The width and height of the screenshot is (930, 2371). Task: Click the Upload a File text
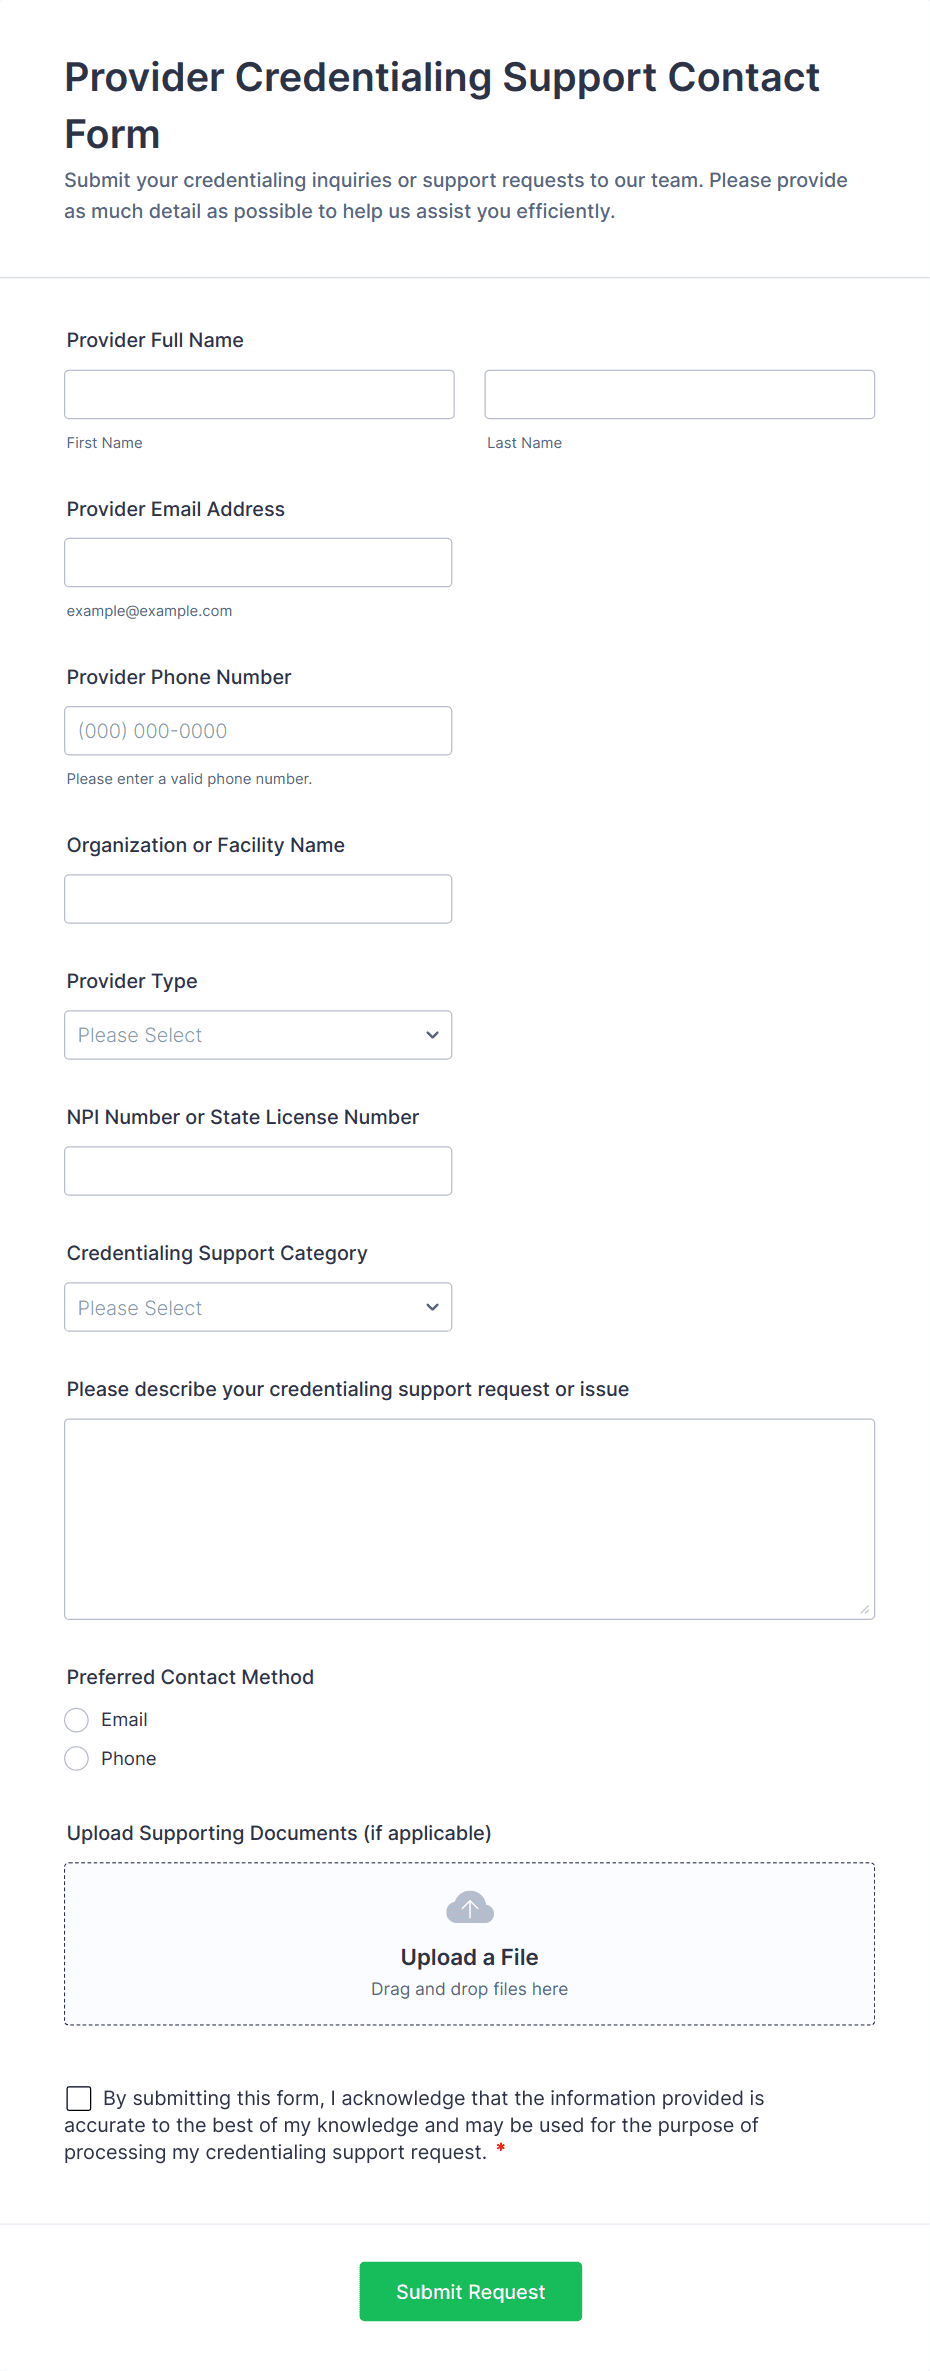pyautogui.click(x=469, y=1957)
